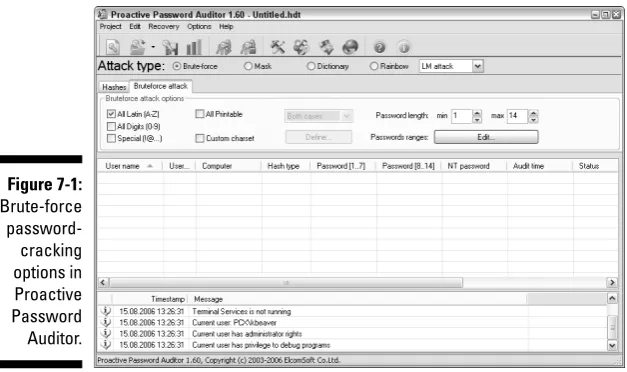
Task: Open the Recovery menu
Action: point(164,26)
